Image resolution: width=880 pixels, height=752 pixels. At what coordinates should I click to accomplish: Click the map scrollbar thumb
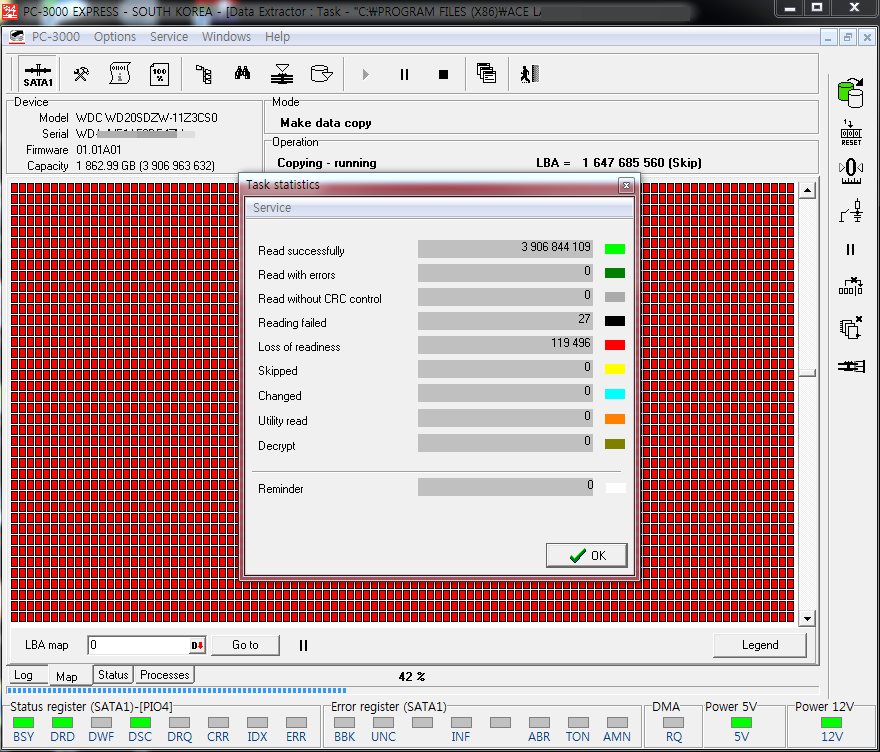pyautogui.click(x=807, y=373)
